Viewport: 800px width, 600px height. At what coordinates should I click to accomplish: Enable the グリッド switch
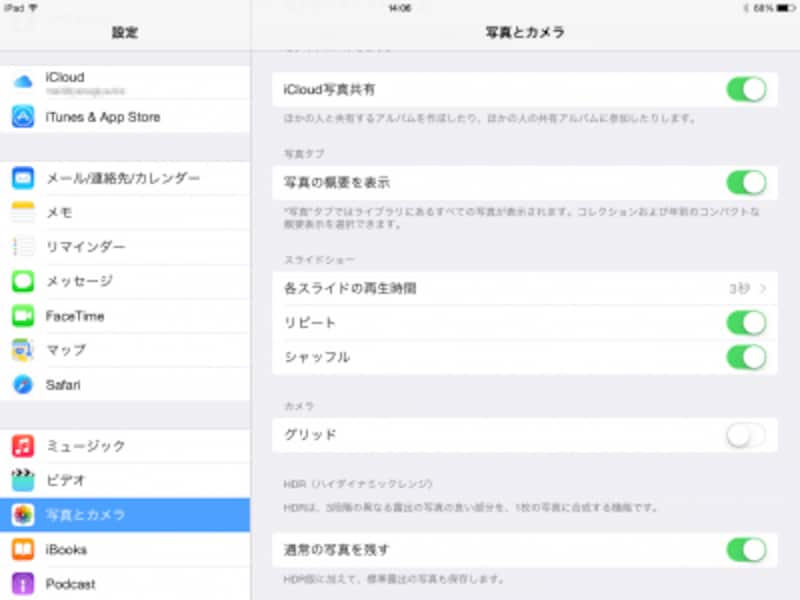coord(746,435)
